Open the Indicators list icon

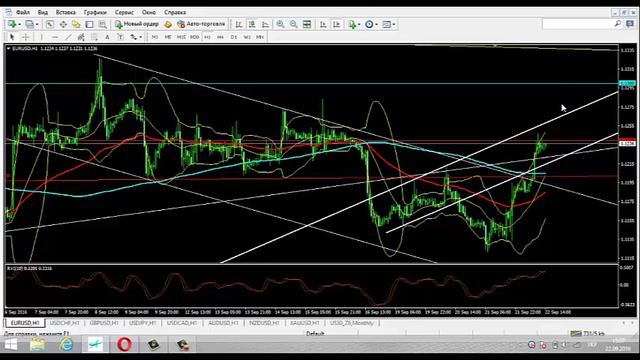click(352, 24)
